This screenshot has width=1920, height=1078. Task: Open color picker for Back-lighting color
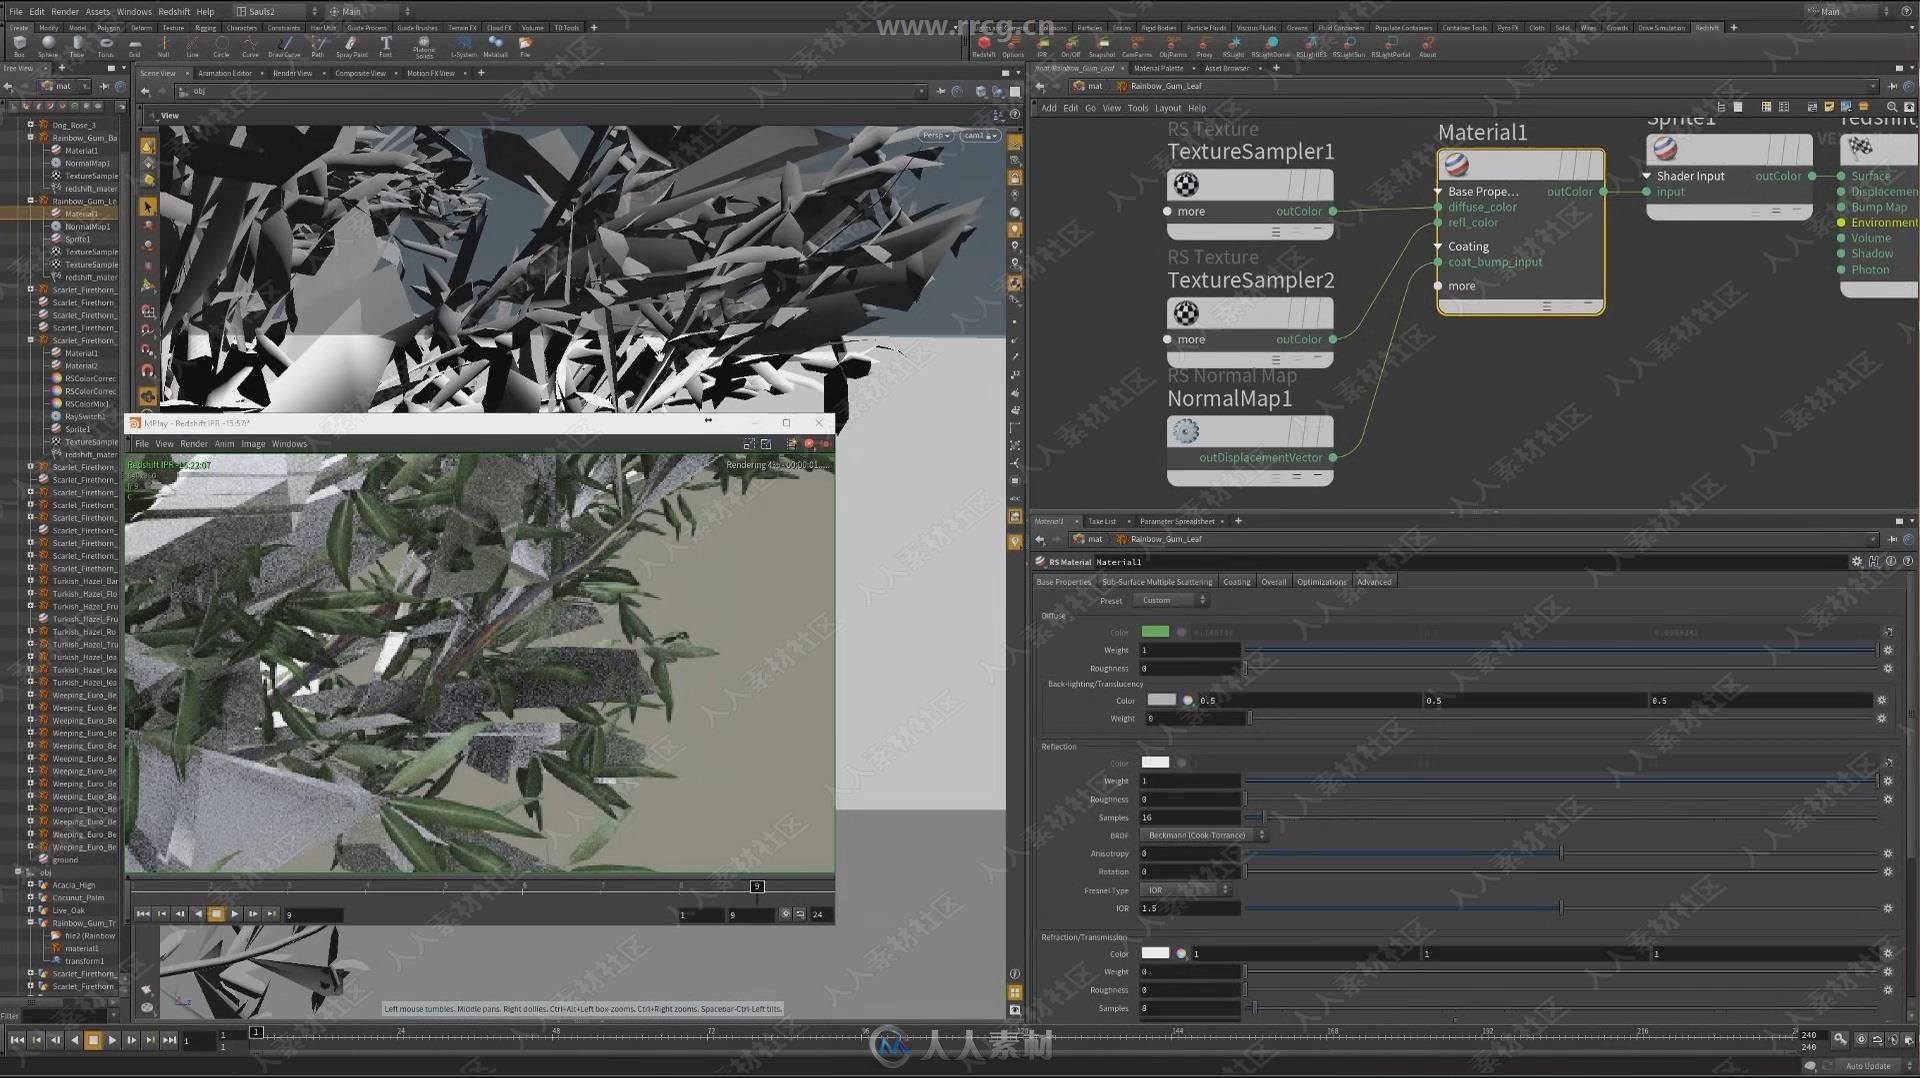click(x=1188, y=700)
